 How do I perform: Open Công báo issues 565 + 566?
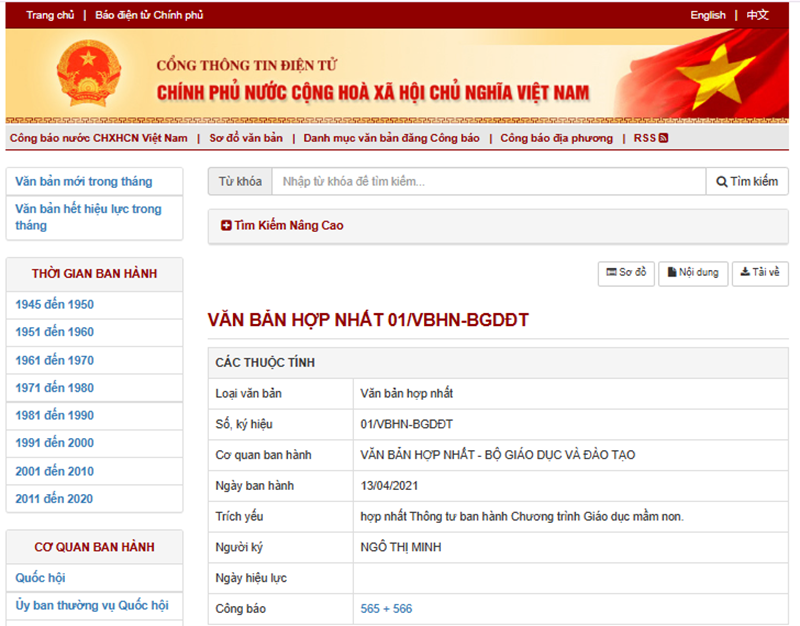385,607
